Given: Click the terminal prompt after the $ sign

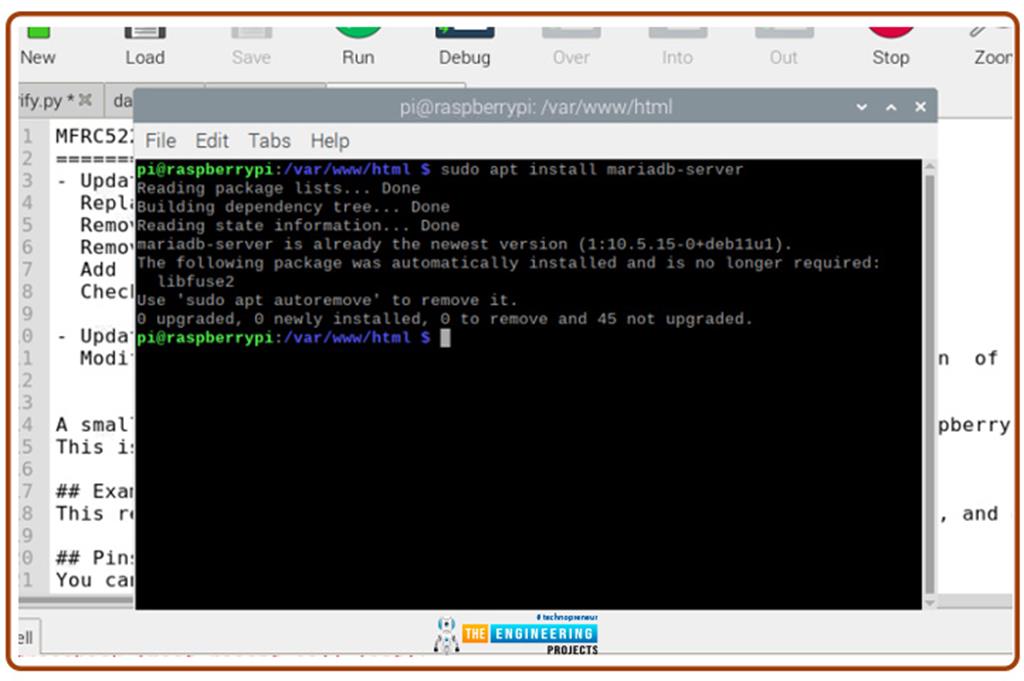Looking at the screenshot, I should [x=447, y=337].
